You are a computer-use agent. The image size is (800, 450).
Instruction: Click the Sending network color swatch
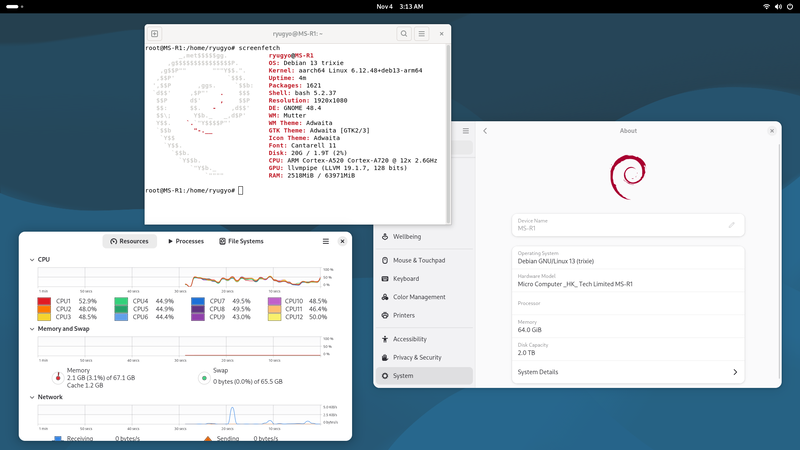(208, 438)
